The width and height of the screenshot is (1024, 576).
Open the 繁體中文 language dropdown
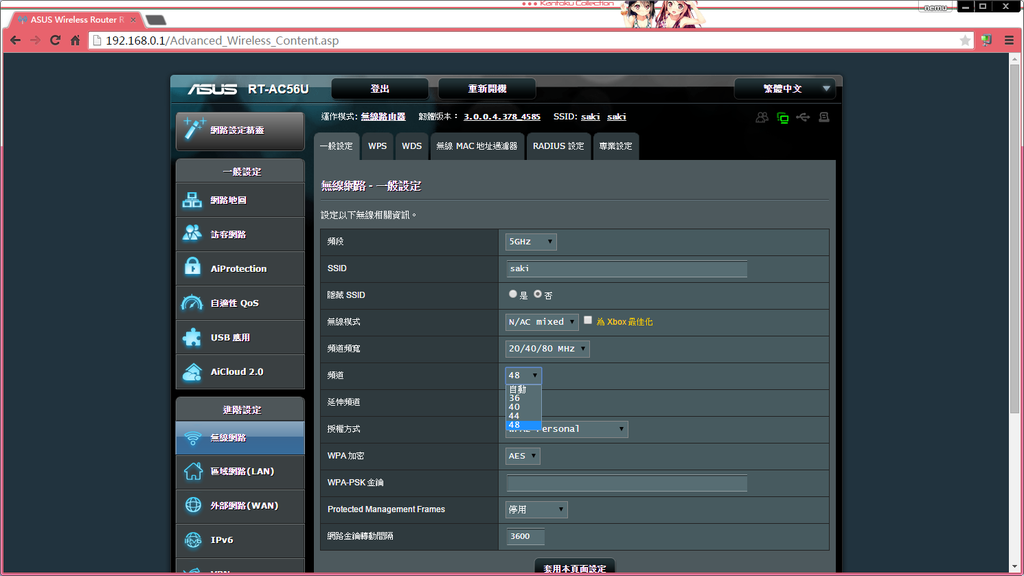point(784,89)
